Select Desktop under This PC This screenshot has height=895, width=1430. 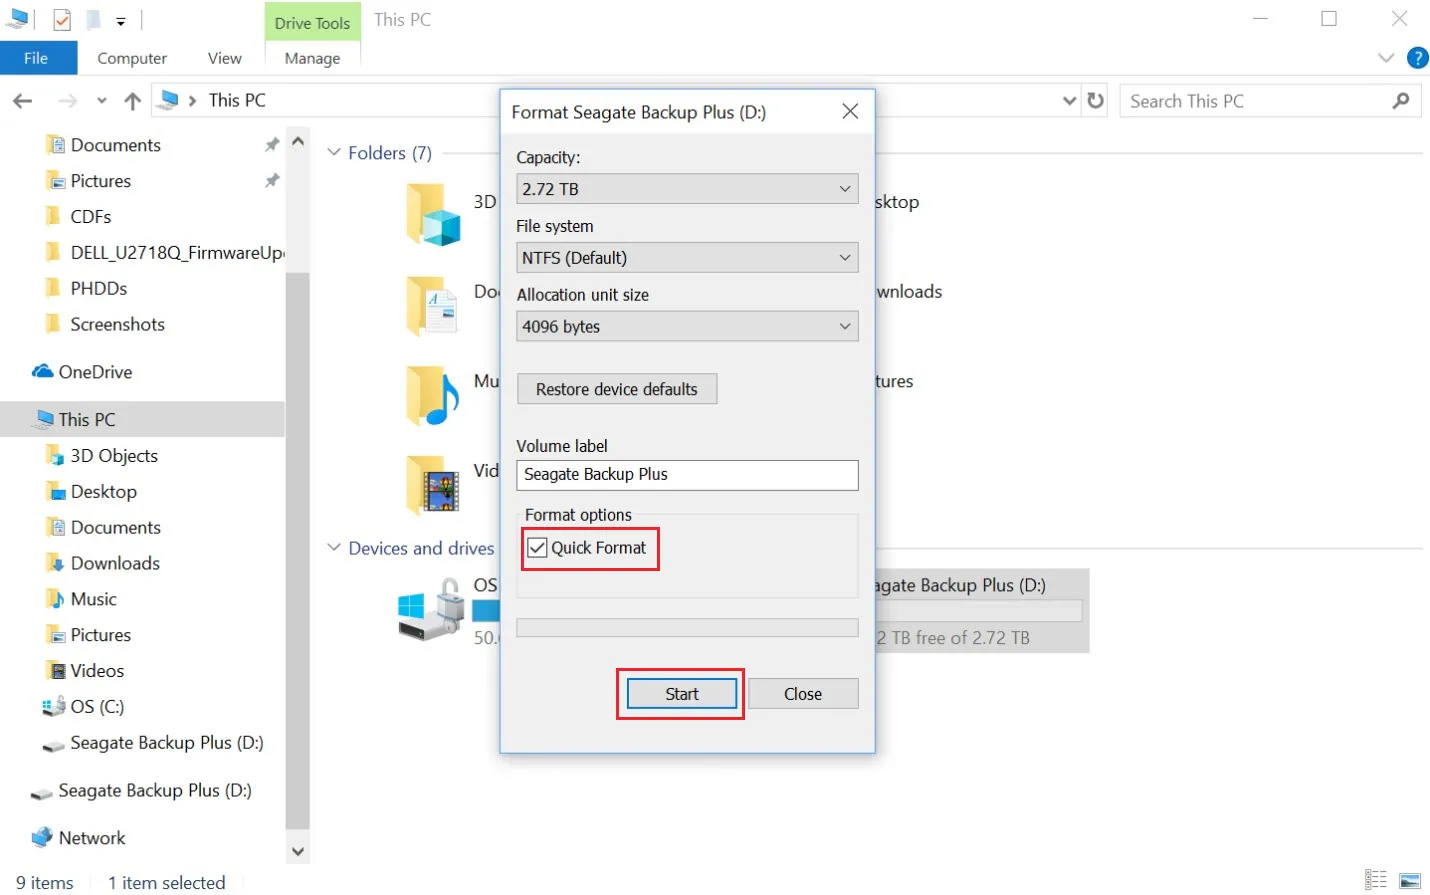(x=91, y=492)
